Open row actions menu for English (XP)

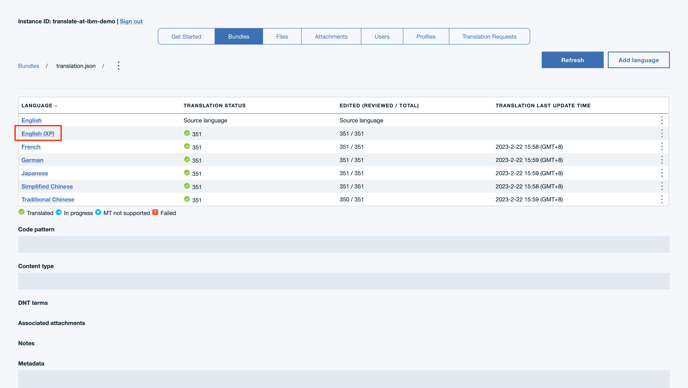coord(662,133)
